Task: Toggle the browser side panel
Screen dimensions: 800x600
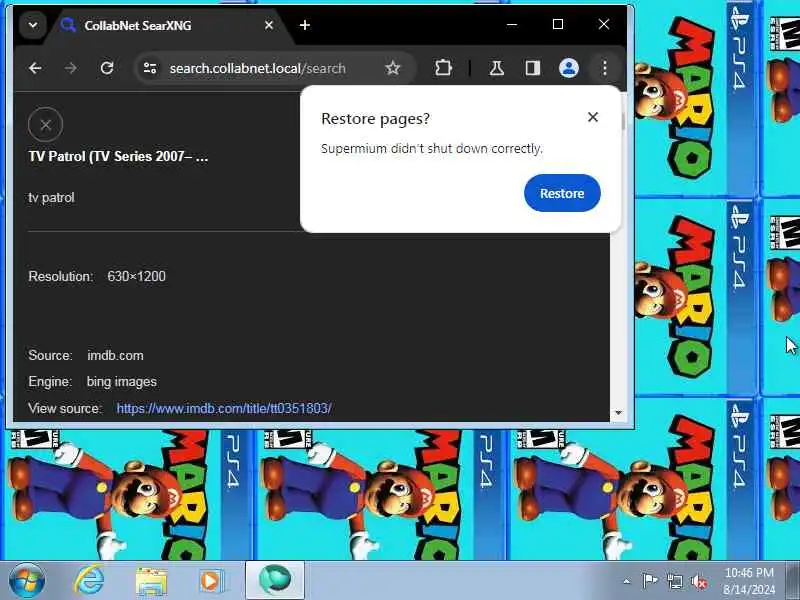Action: [533, 68]
